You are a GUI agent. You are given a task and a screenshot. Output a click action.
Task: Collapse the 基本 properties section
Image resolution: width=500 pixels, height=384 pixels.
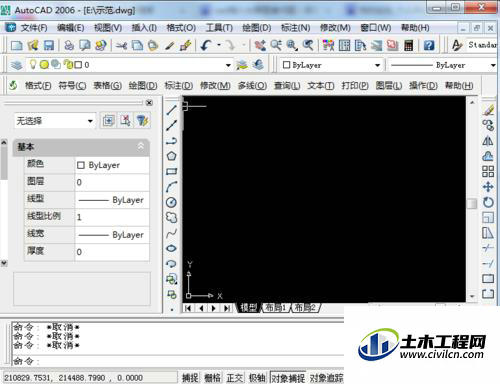click(141, 146)
